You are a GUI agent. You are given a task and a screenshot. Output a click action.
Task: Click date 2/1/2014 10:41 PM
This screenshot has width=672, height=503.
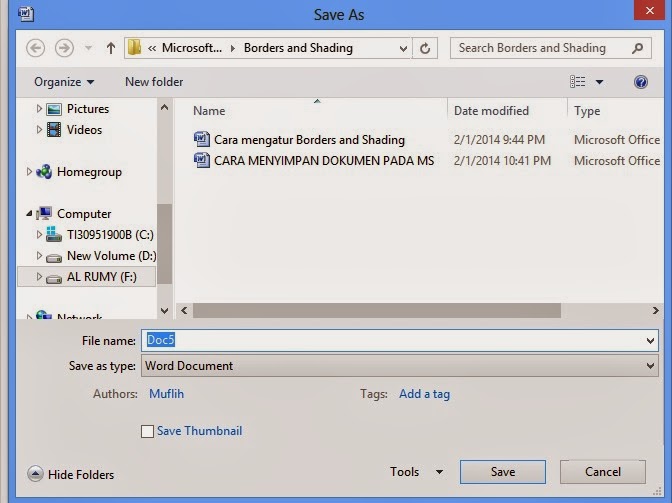pos(502,161)
